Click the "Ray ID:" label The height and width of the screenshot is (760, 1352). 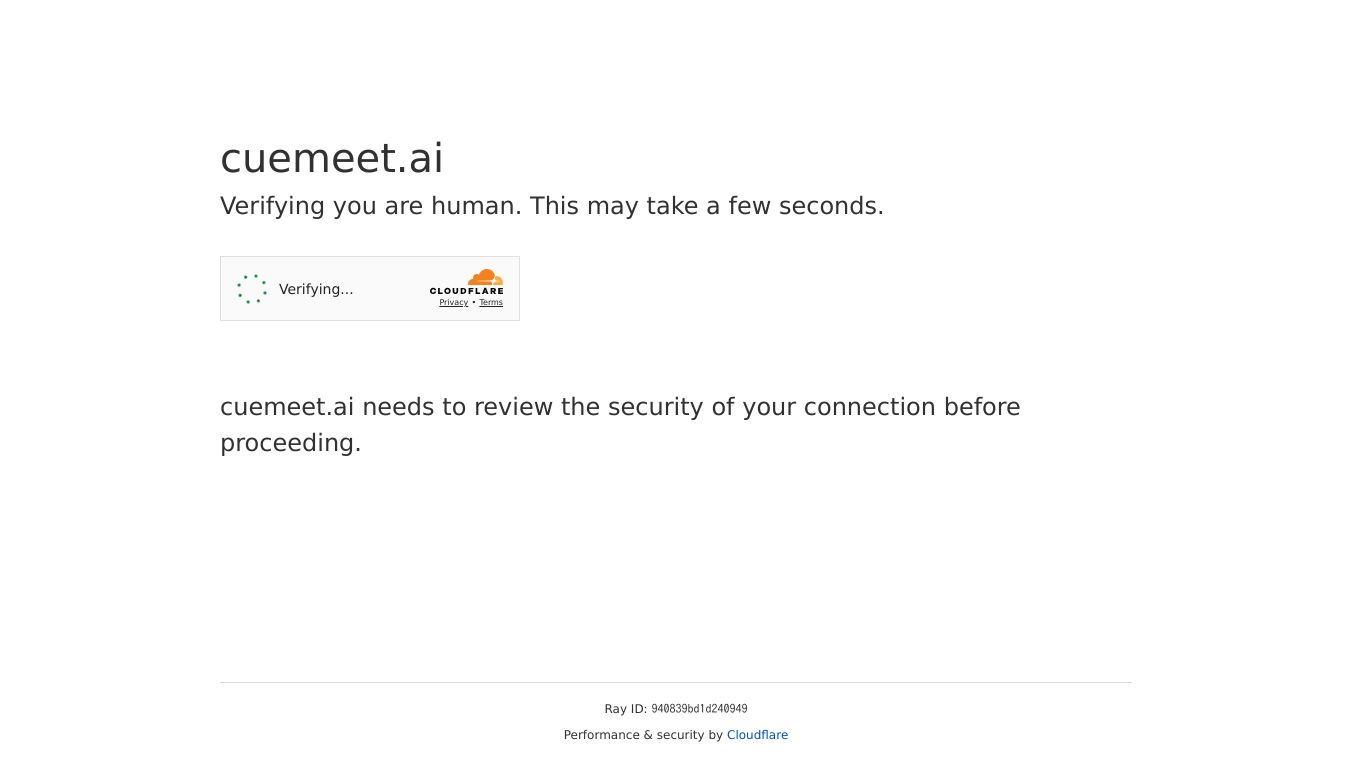point(625,709)
